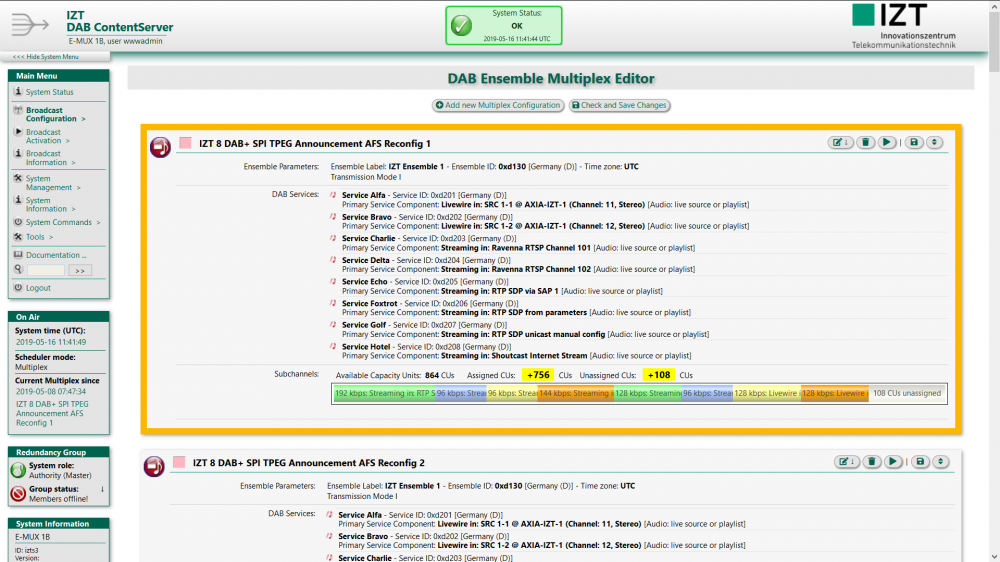Click the yellow +756 assigned CUs value
1000x562 pixels.
coord(538,375)
